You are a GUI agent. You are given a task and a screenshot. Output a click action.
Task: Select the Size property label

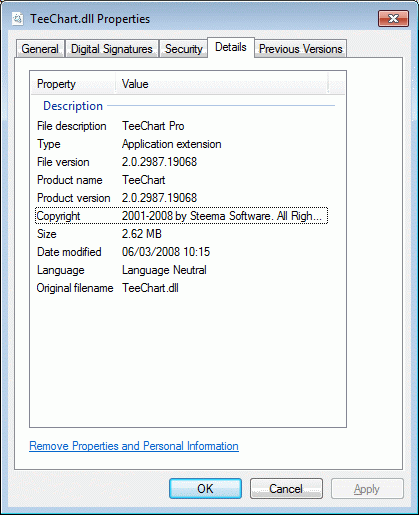(47, 234)
